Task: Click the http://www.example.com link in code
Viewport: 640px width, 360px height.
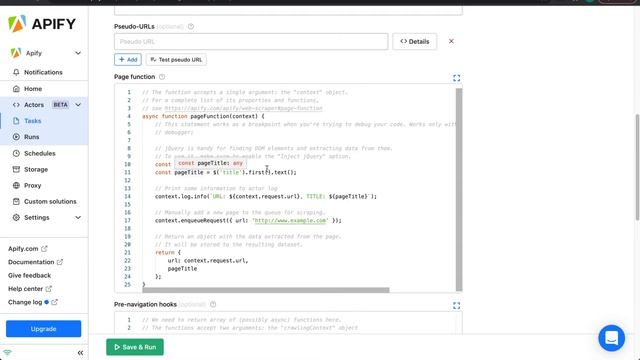Action: 290,220
